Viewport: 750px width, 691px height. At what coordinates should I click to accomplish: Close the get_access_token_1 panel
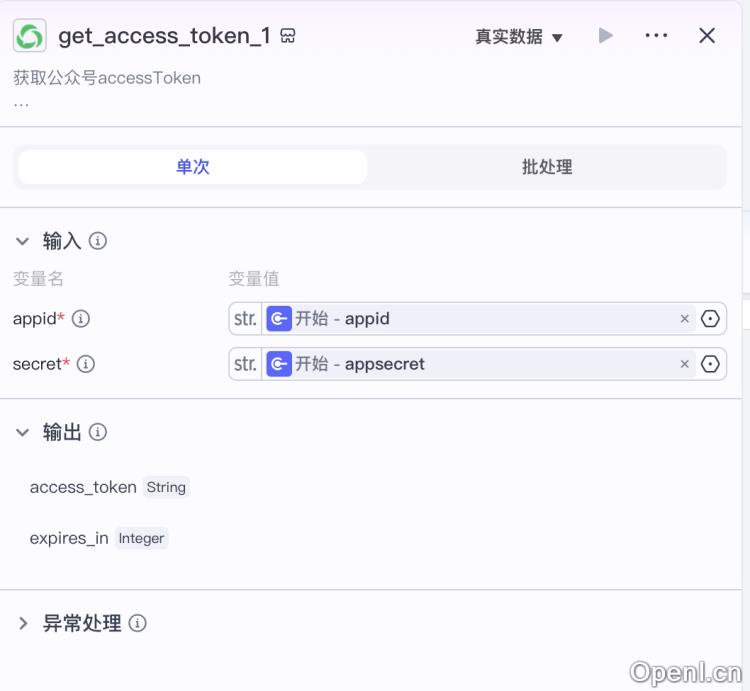point(707,35)
